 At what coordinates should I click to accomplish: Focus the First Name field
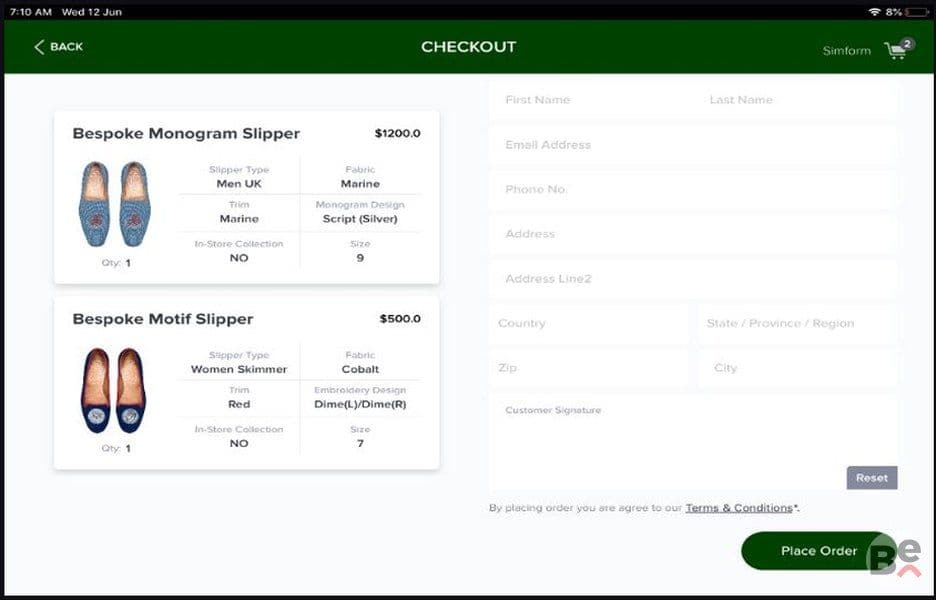tap(591, 100)
